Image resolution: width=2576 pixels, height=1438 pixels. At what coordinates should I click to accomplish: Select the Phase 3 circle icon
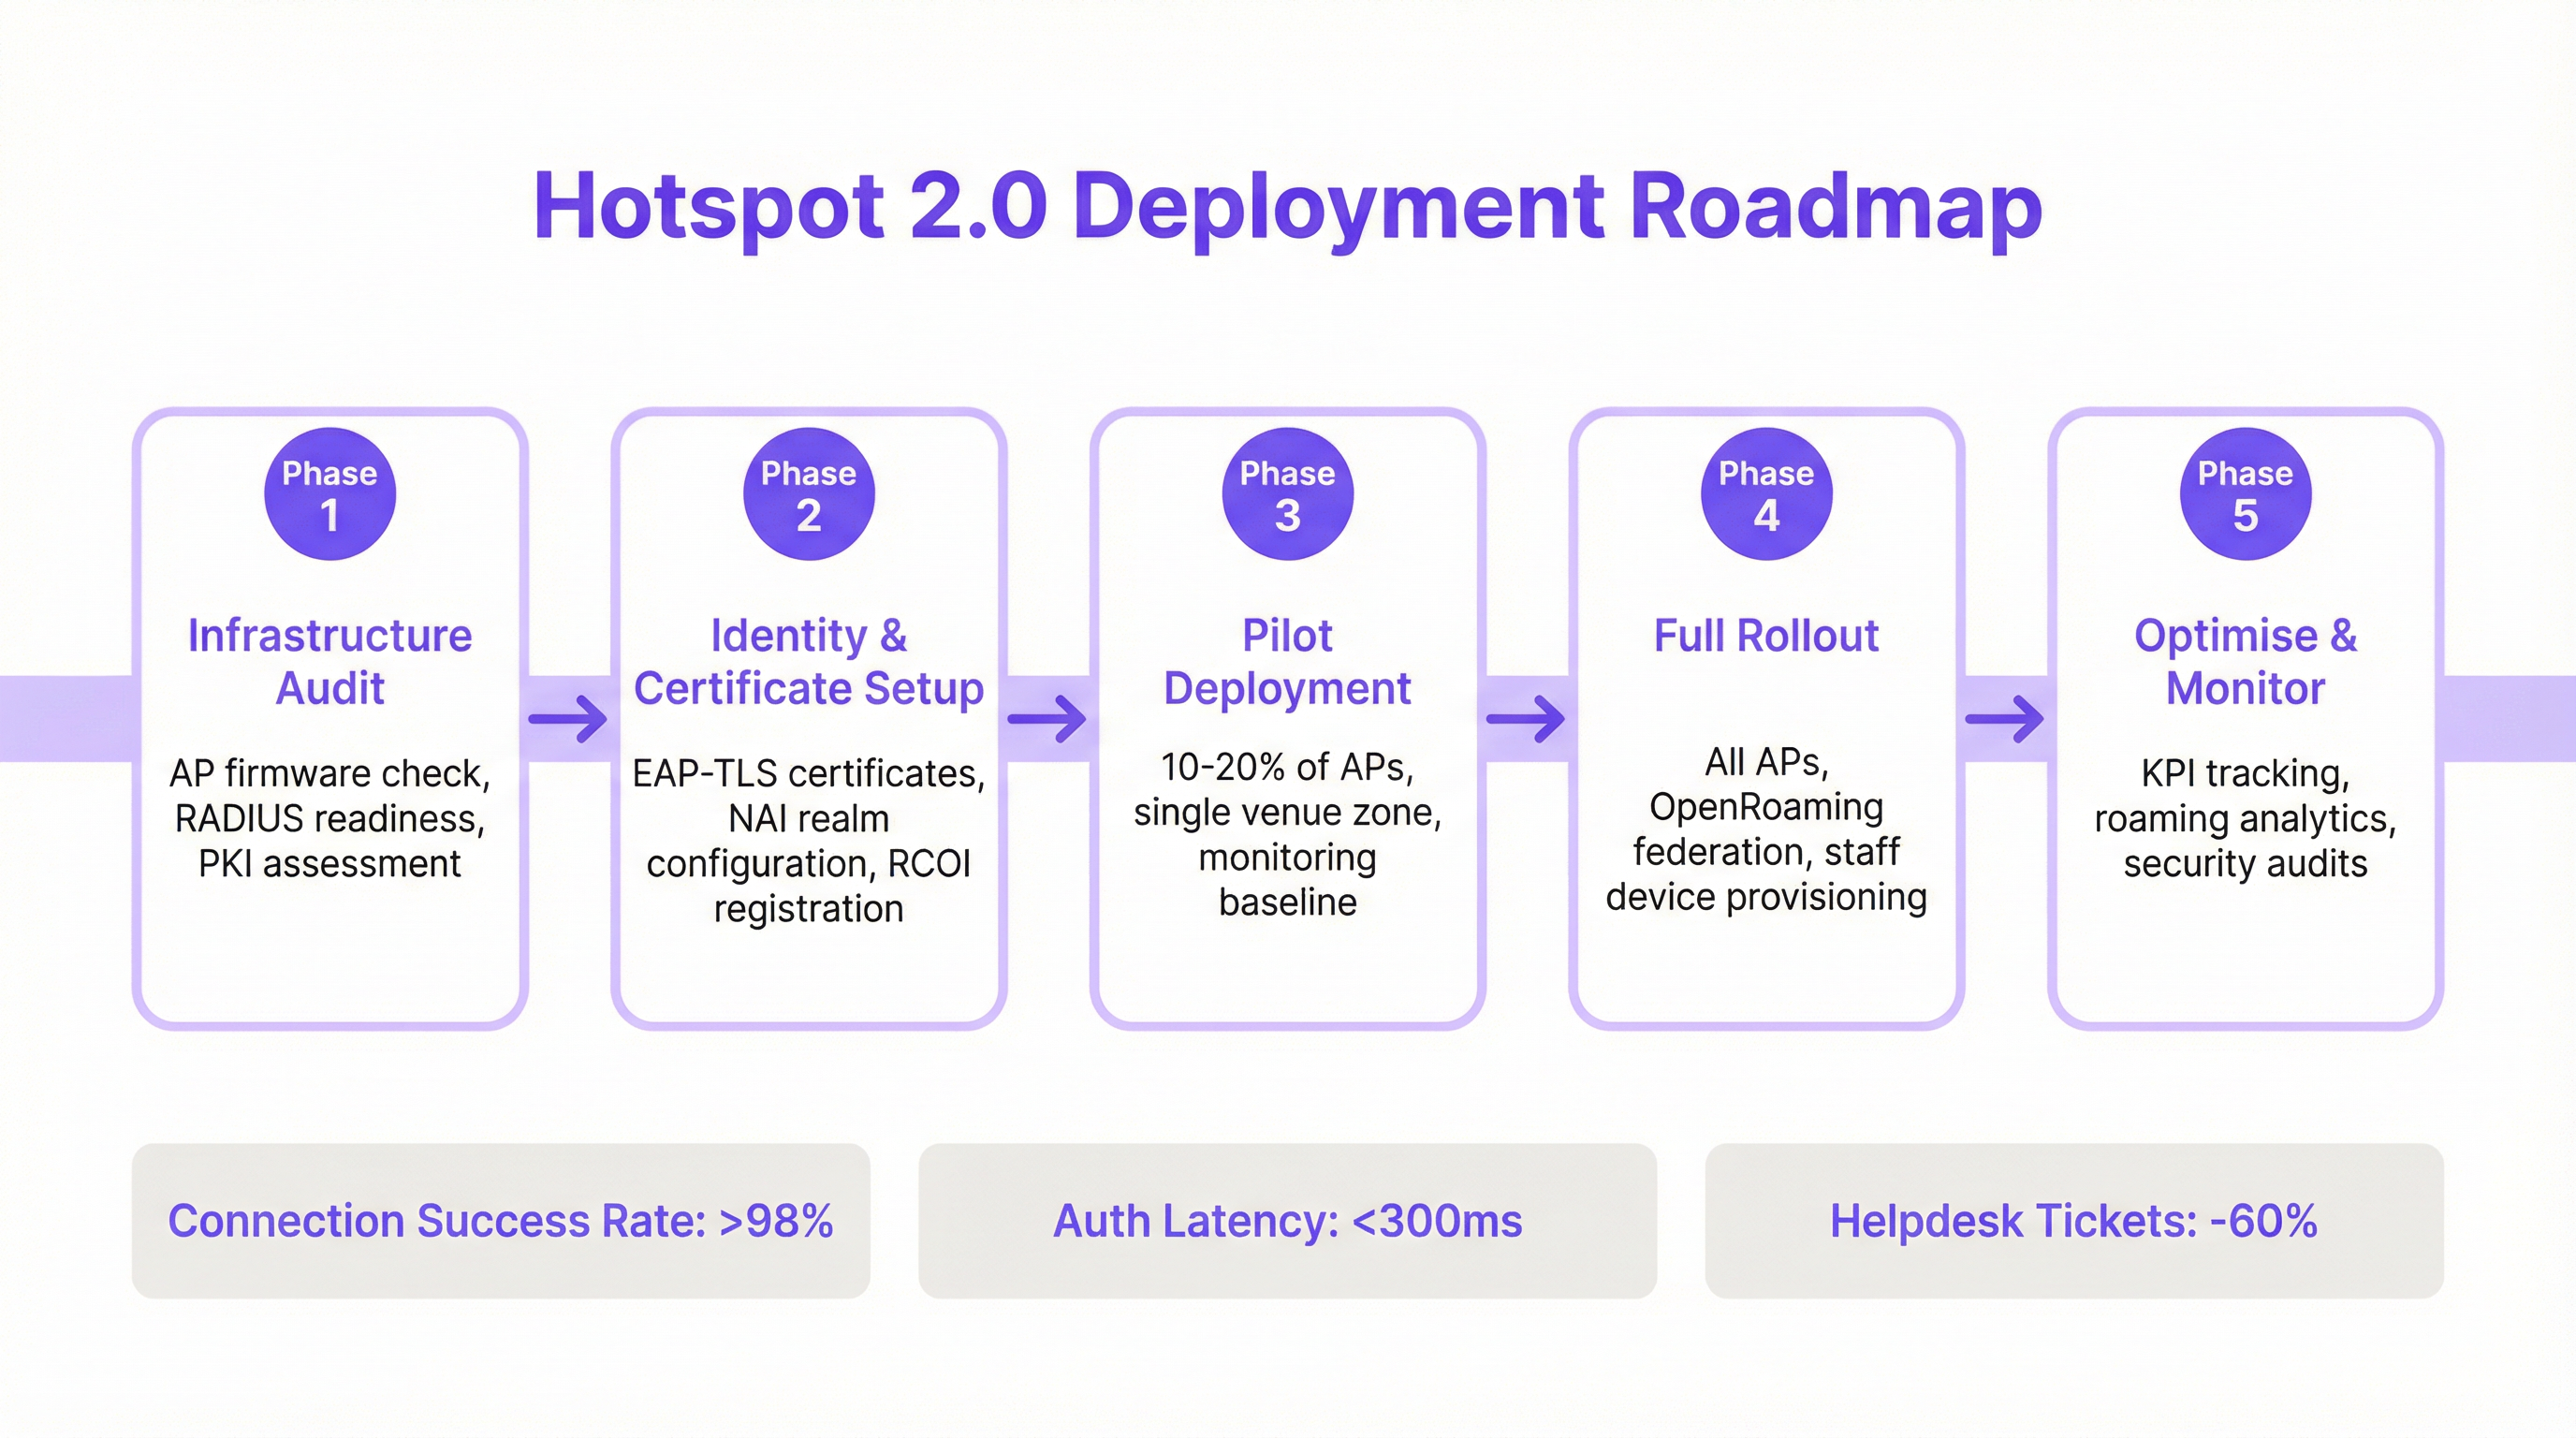(x=1287, y=494)
